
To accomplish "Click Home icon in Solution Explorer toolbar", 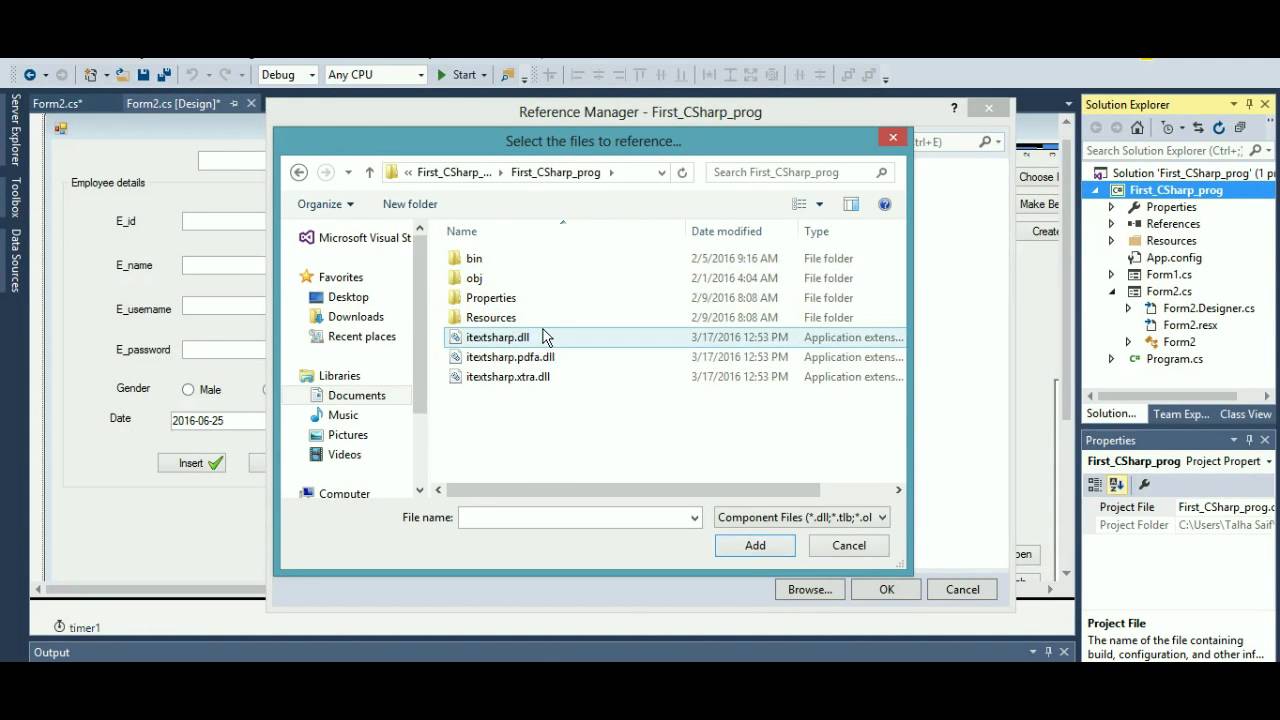I will (1137, 128).
